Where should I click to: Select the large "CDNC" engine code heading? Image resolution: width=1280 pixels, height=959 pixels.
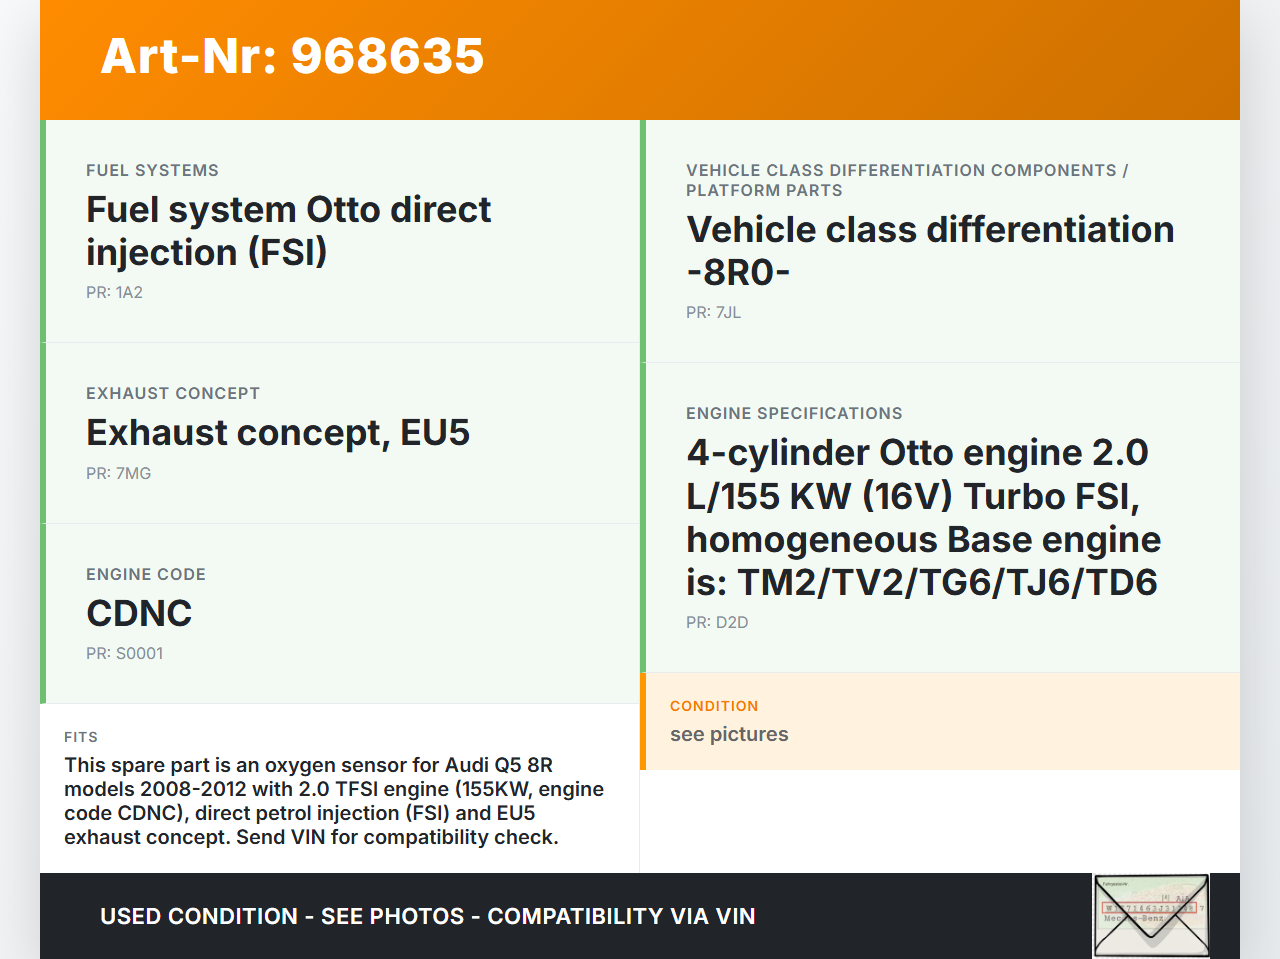[x=139, y=613]
